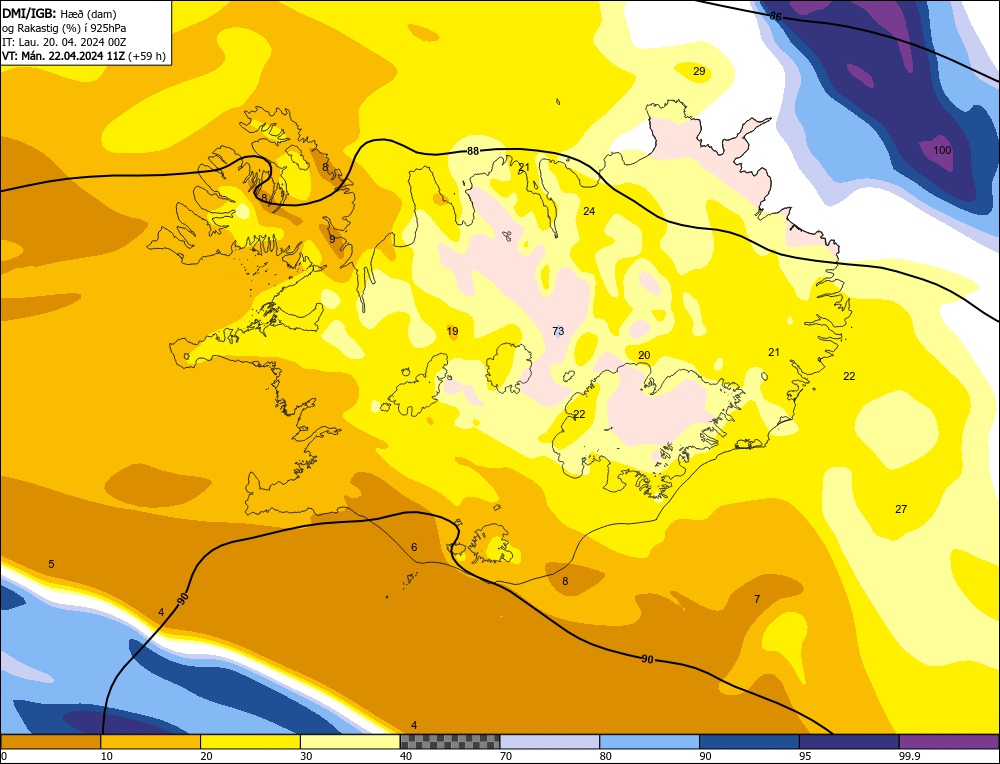Click the violet legend swatch above 99.9
The height and width of the screenshot is (764, 1000).
point(949,742)
